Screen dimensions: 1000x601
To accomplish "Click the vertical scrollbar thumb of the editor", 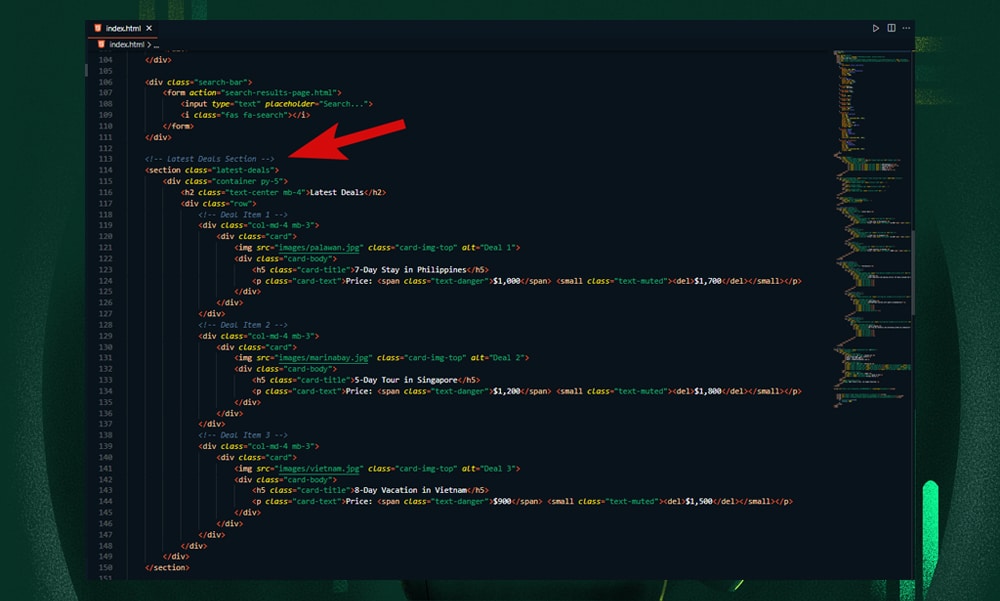I will pos(912,272).
